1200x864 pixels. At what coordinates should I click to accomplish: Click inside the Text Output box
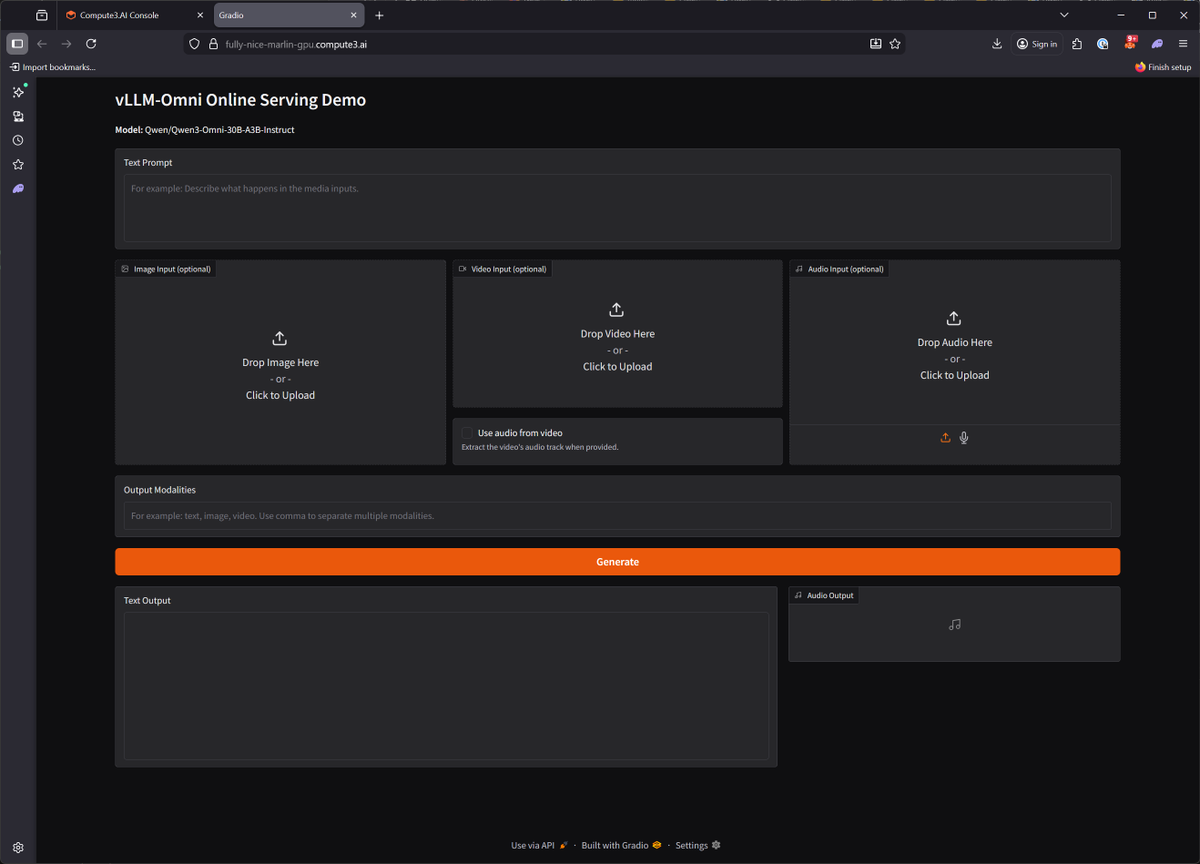446,686
